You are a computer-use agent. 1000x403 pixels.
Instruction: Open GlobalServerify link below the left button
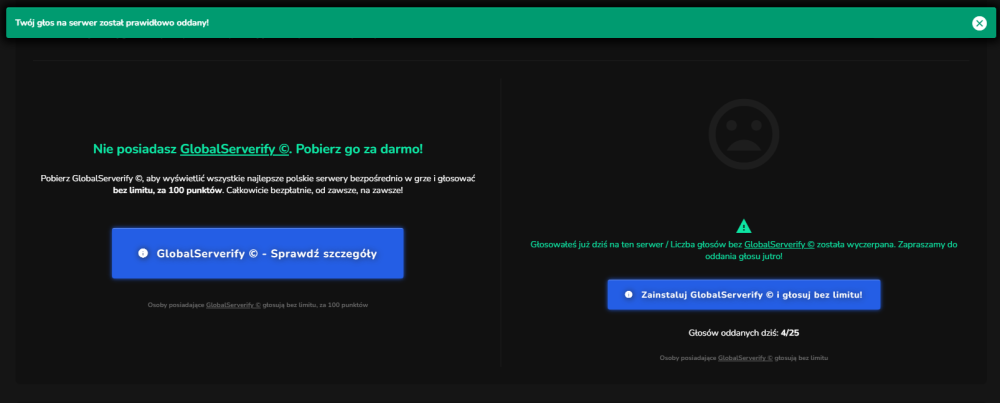(x=233, y=305)
